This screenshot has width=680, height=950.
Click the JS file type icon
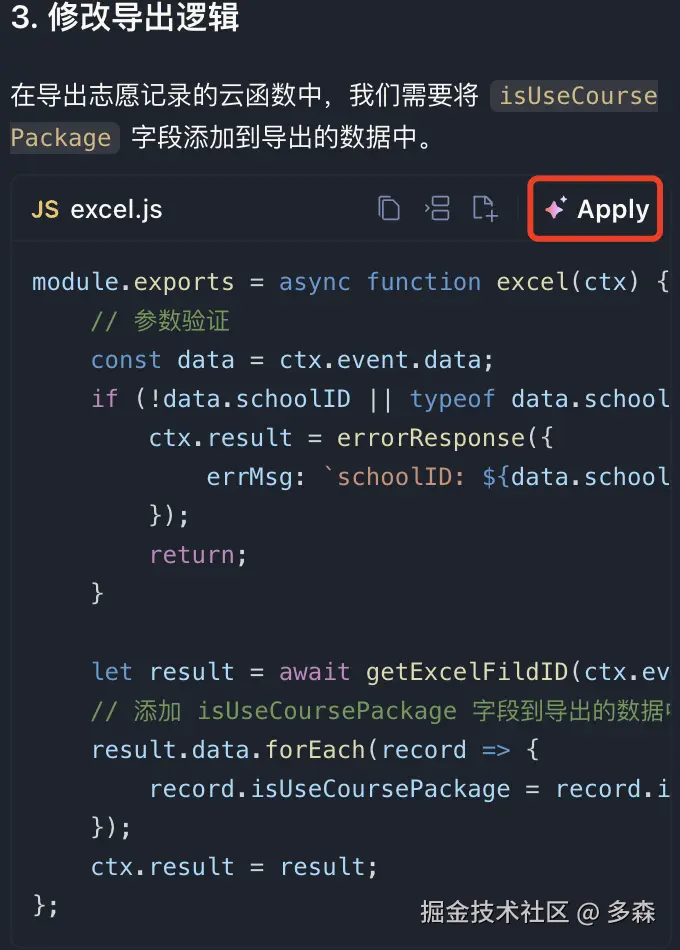pos(45,210)
